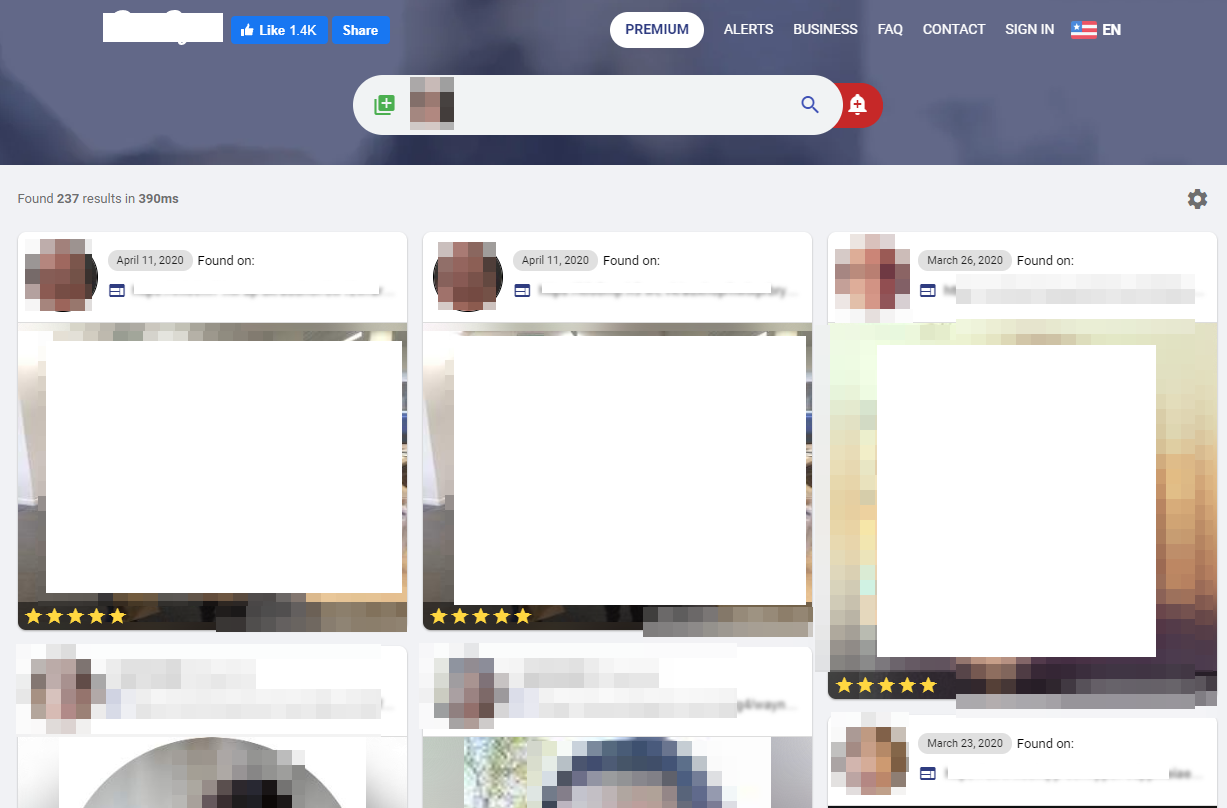Open the FAQ page
This screenshot has height=808, width=1227.
tap(890, 30)
